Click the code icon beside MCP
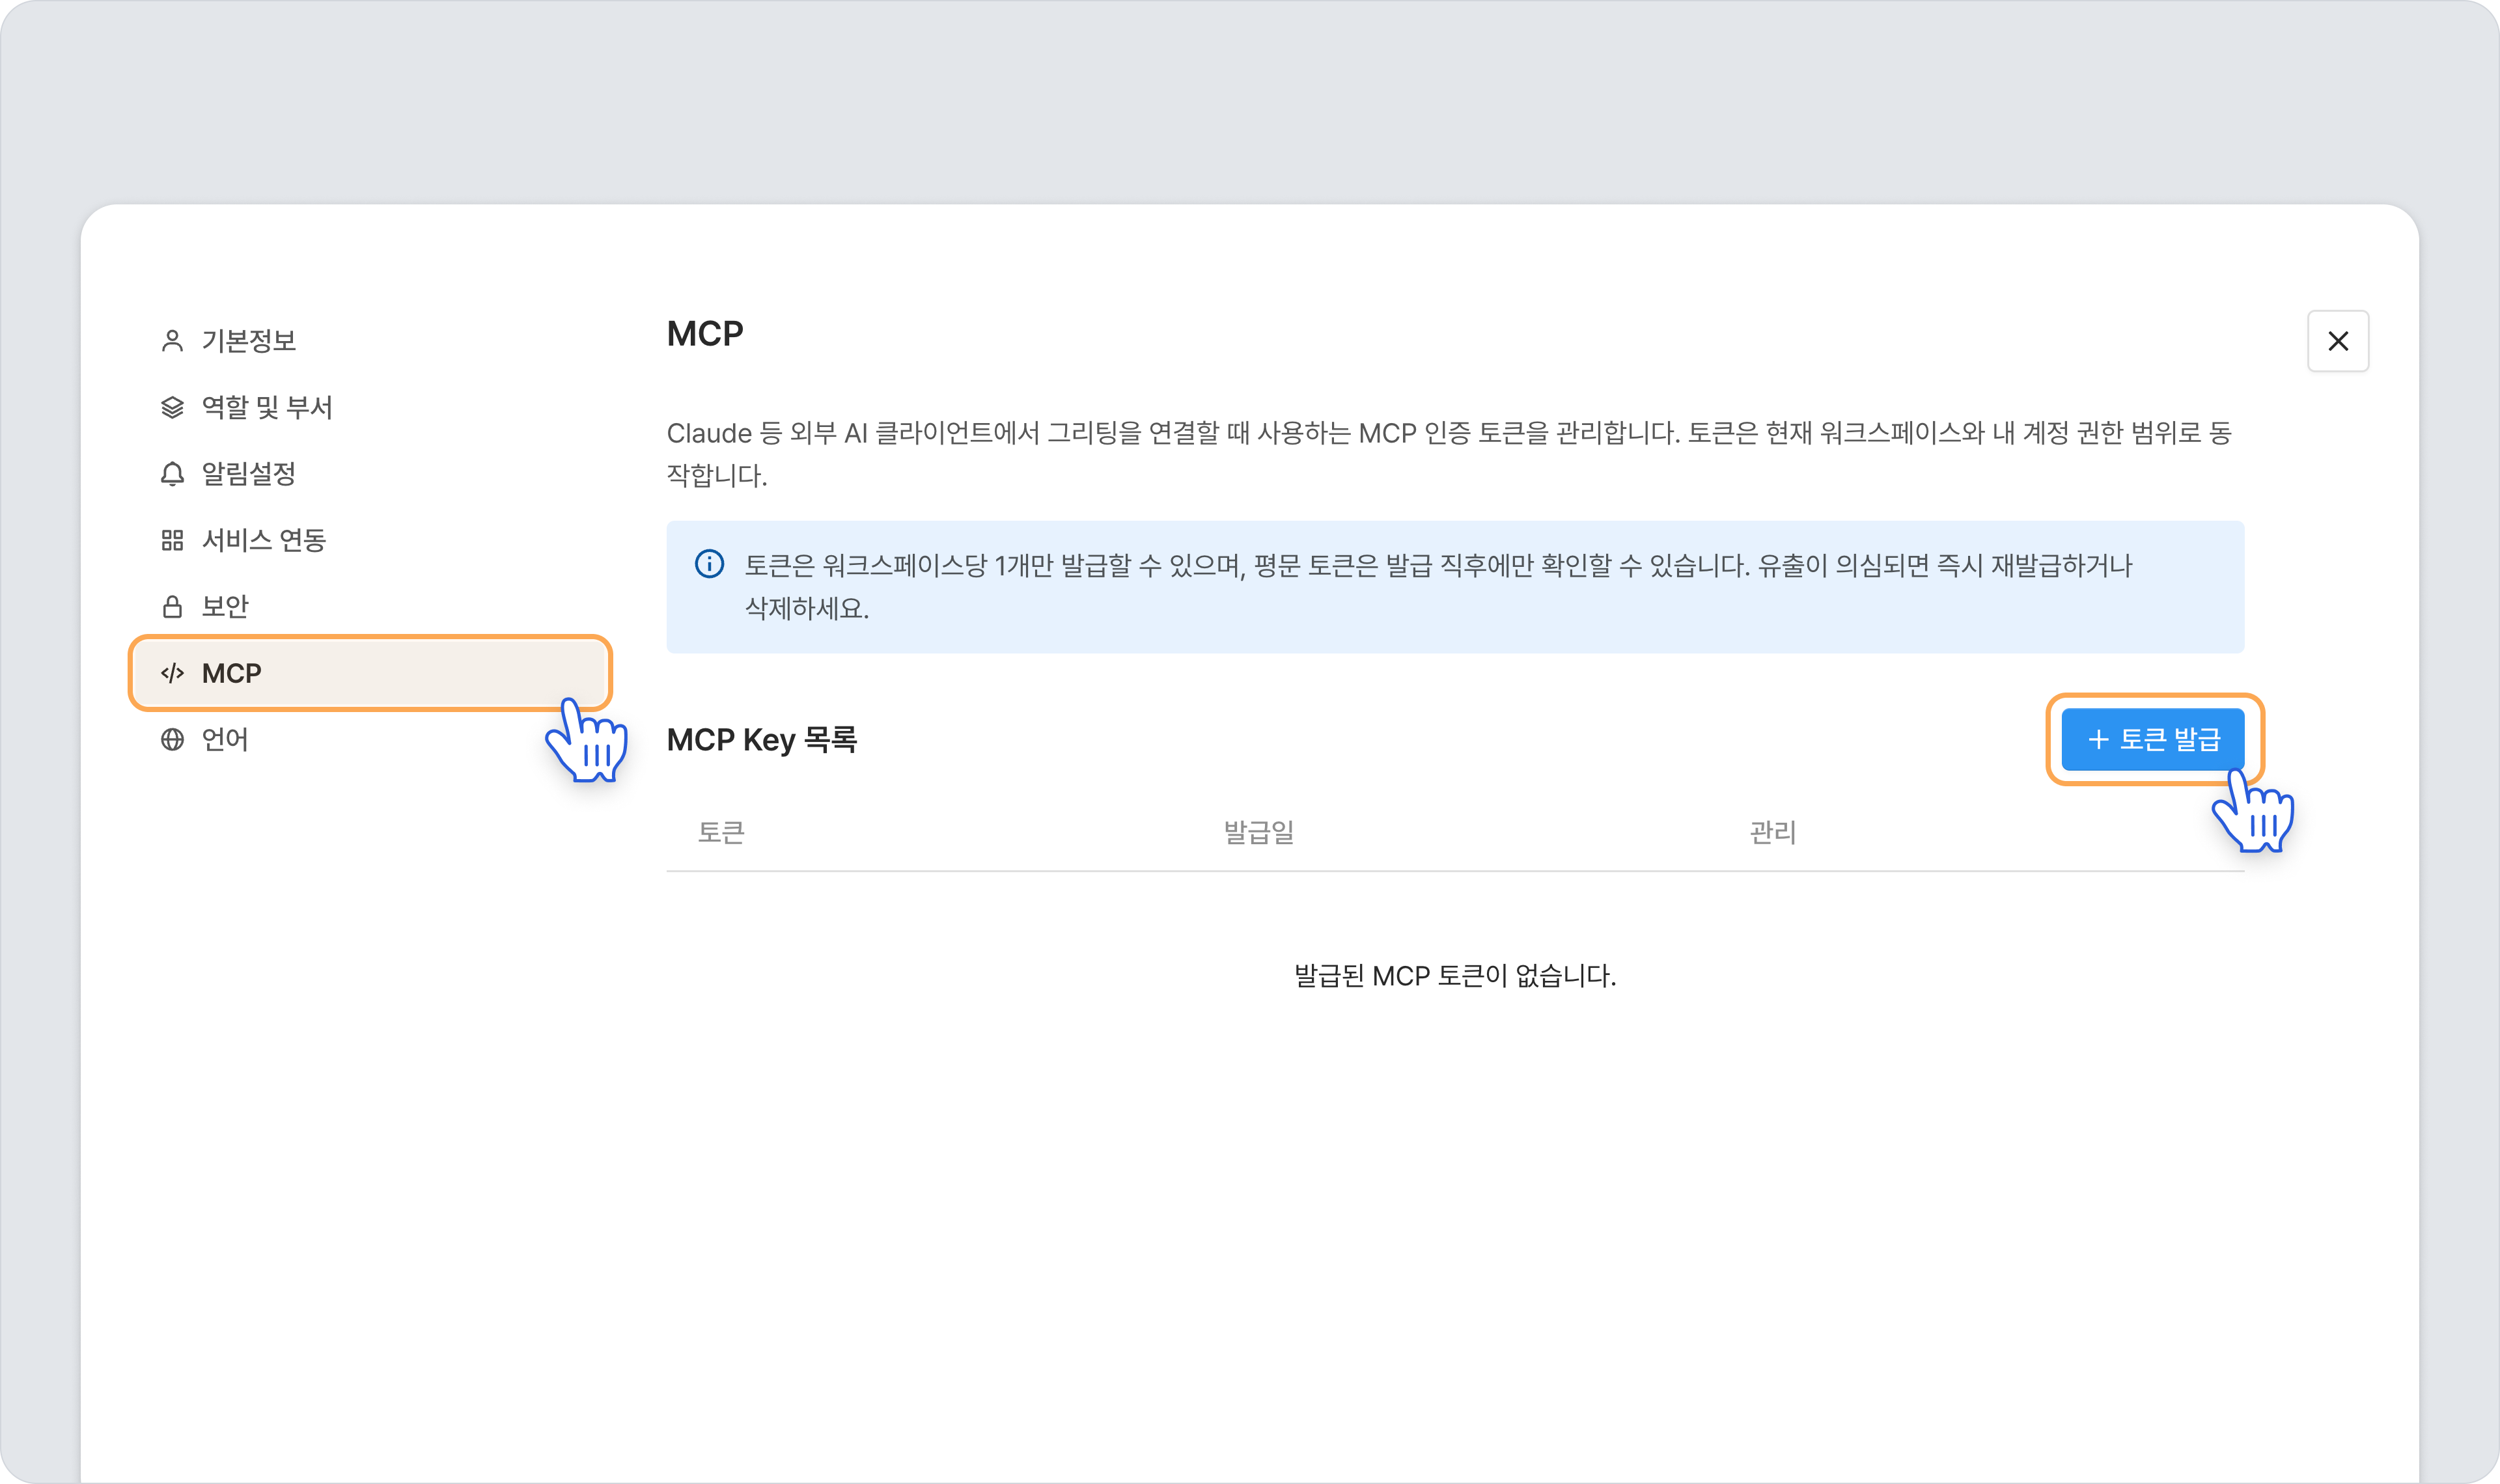 [172, 673]
